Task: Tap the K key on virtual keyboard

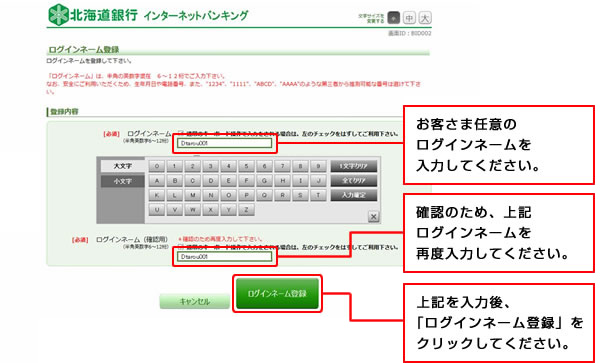Action: tap(157, 195)
